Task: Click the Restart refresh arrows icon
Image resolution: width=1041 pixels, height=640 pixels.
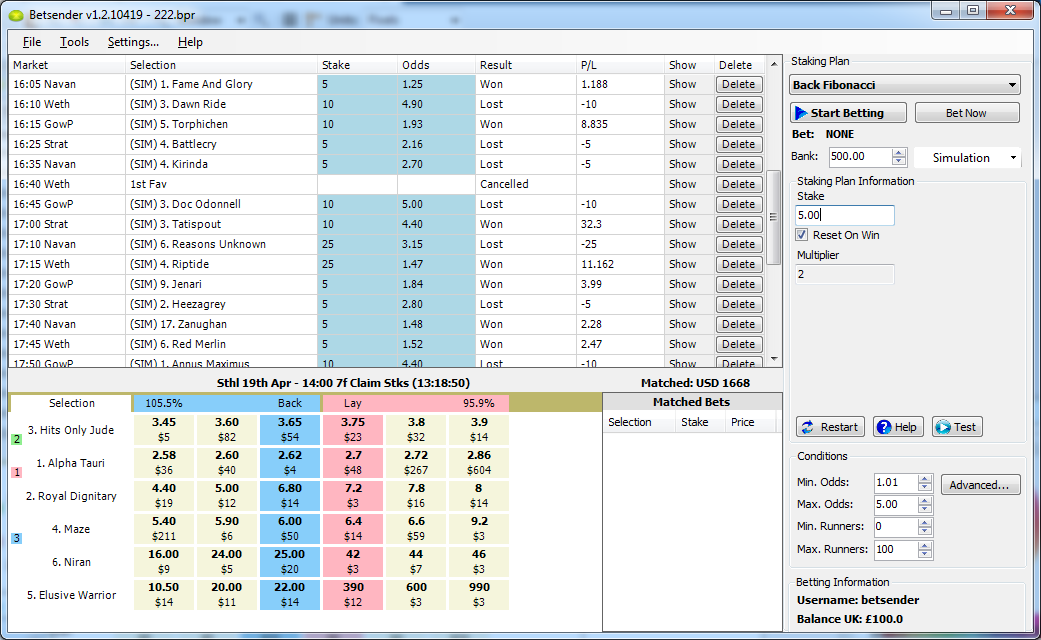Action: point(807,427)
